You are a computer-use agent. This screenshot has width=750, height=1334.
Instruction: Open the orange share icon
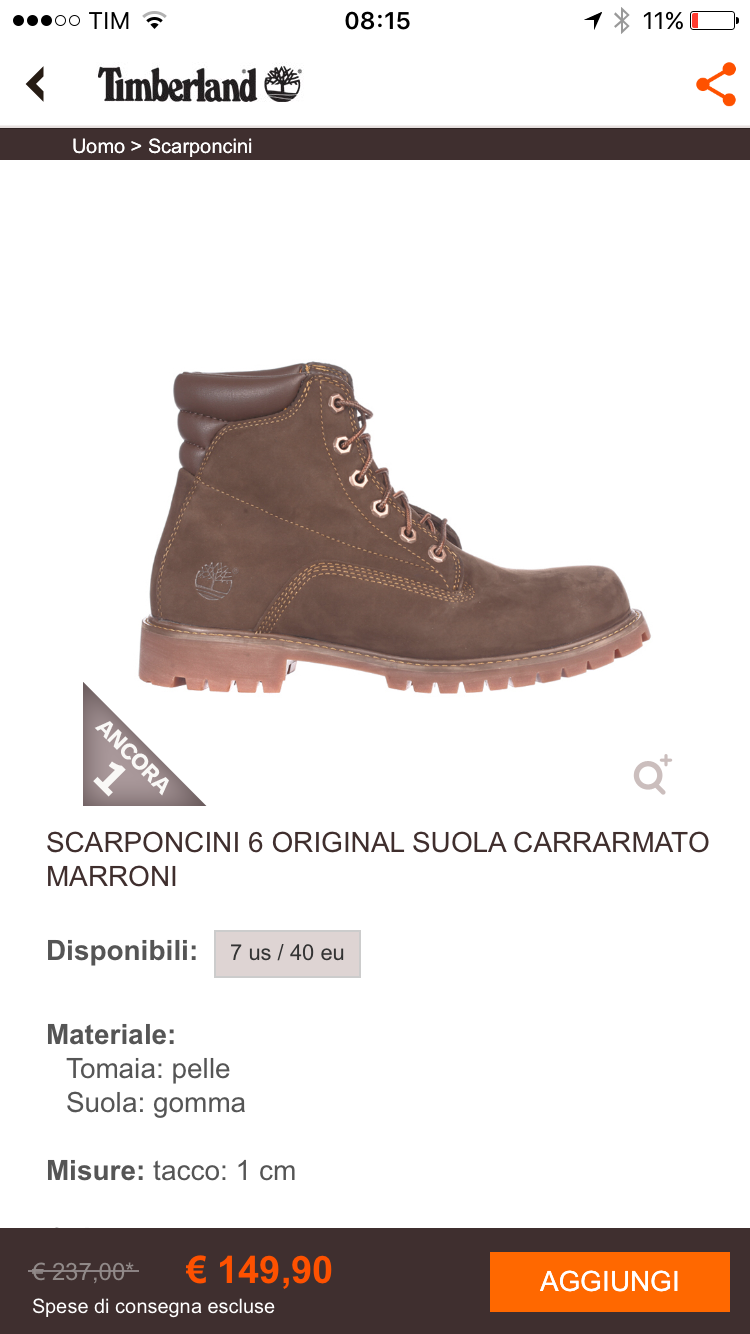716,85
